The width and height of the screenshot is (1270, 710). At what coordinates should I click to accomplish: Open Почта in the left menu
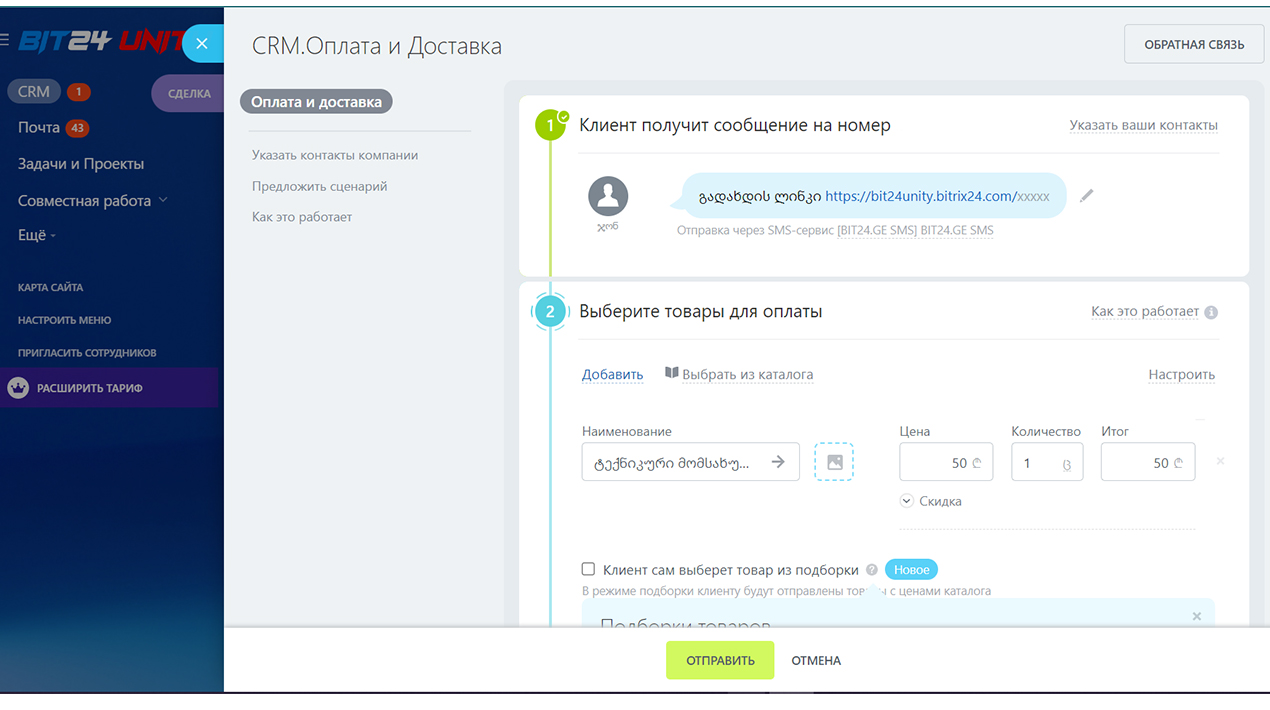[x=39, y=128]
